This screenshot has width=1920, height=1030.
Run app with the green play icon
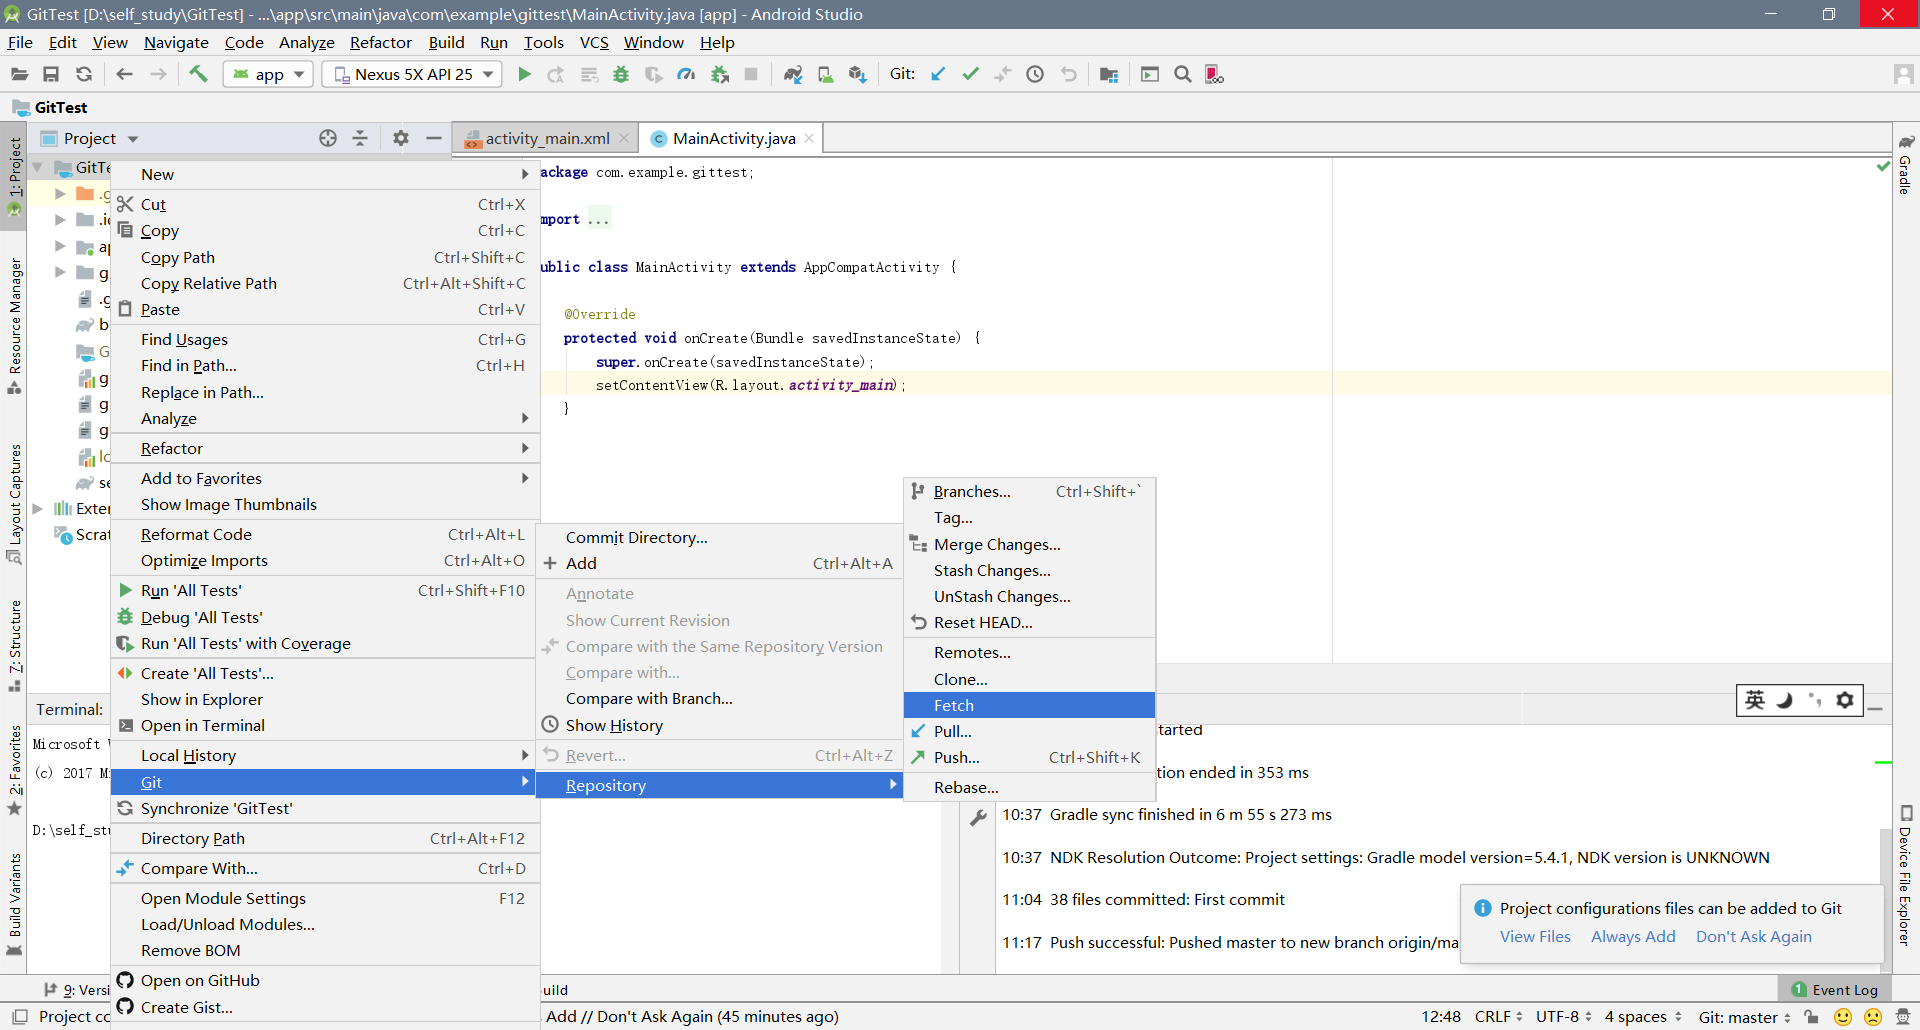[524, 74]
